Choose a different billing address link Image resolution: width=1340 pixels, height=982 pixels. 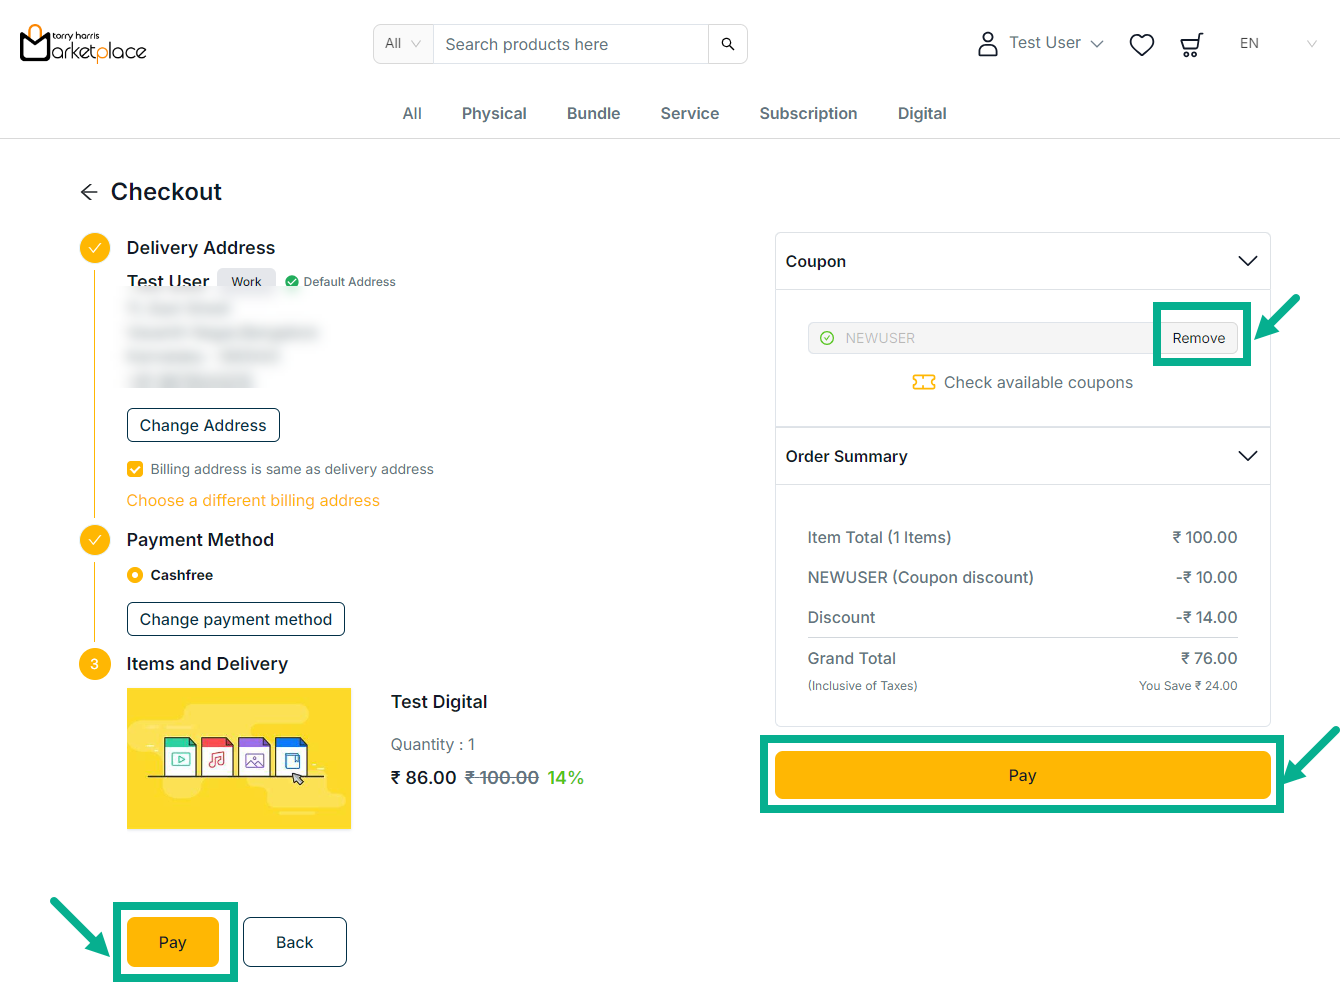[253, 501]
